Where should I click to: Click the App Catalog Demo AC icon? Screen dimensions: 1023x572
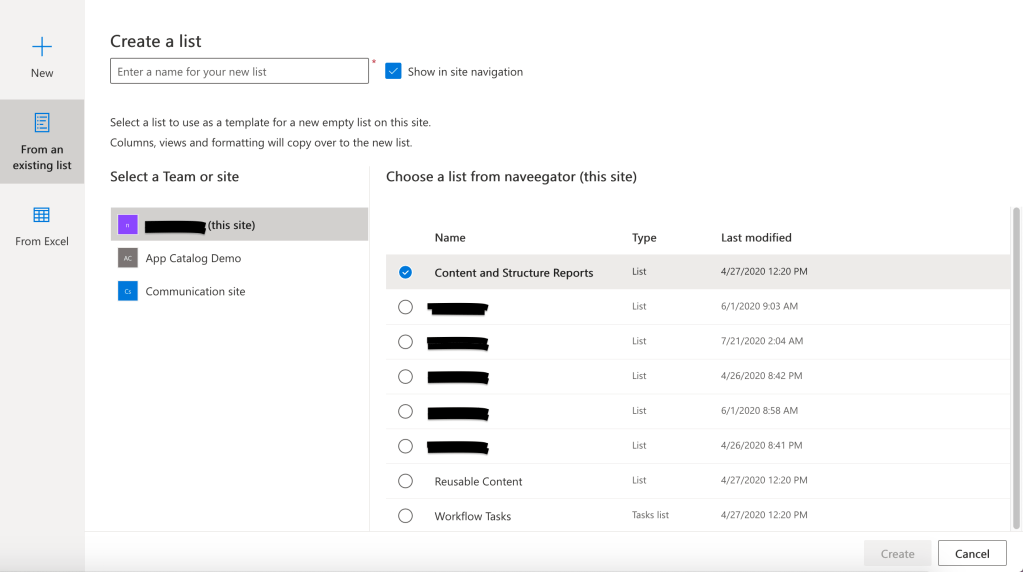pos(127,258)
